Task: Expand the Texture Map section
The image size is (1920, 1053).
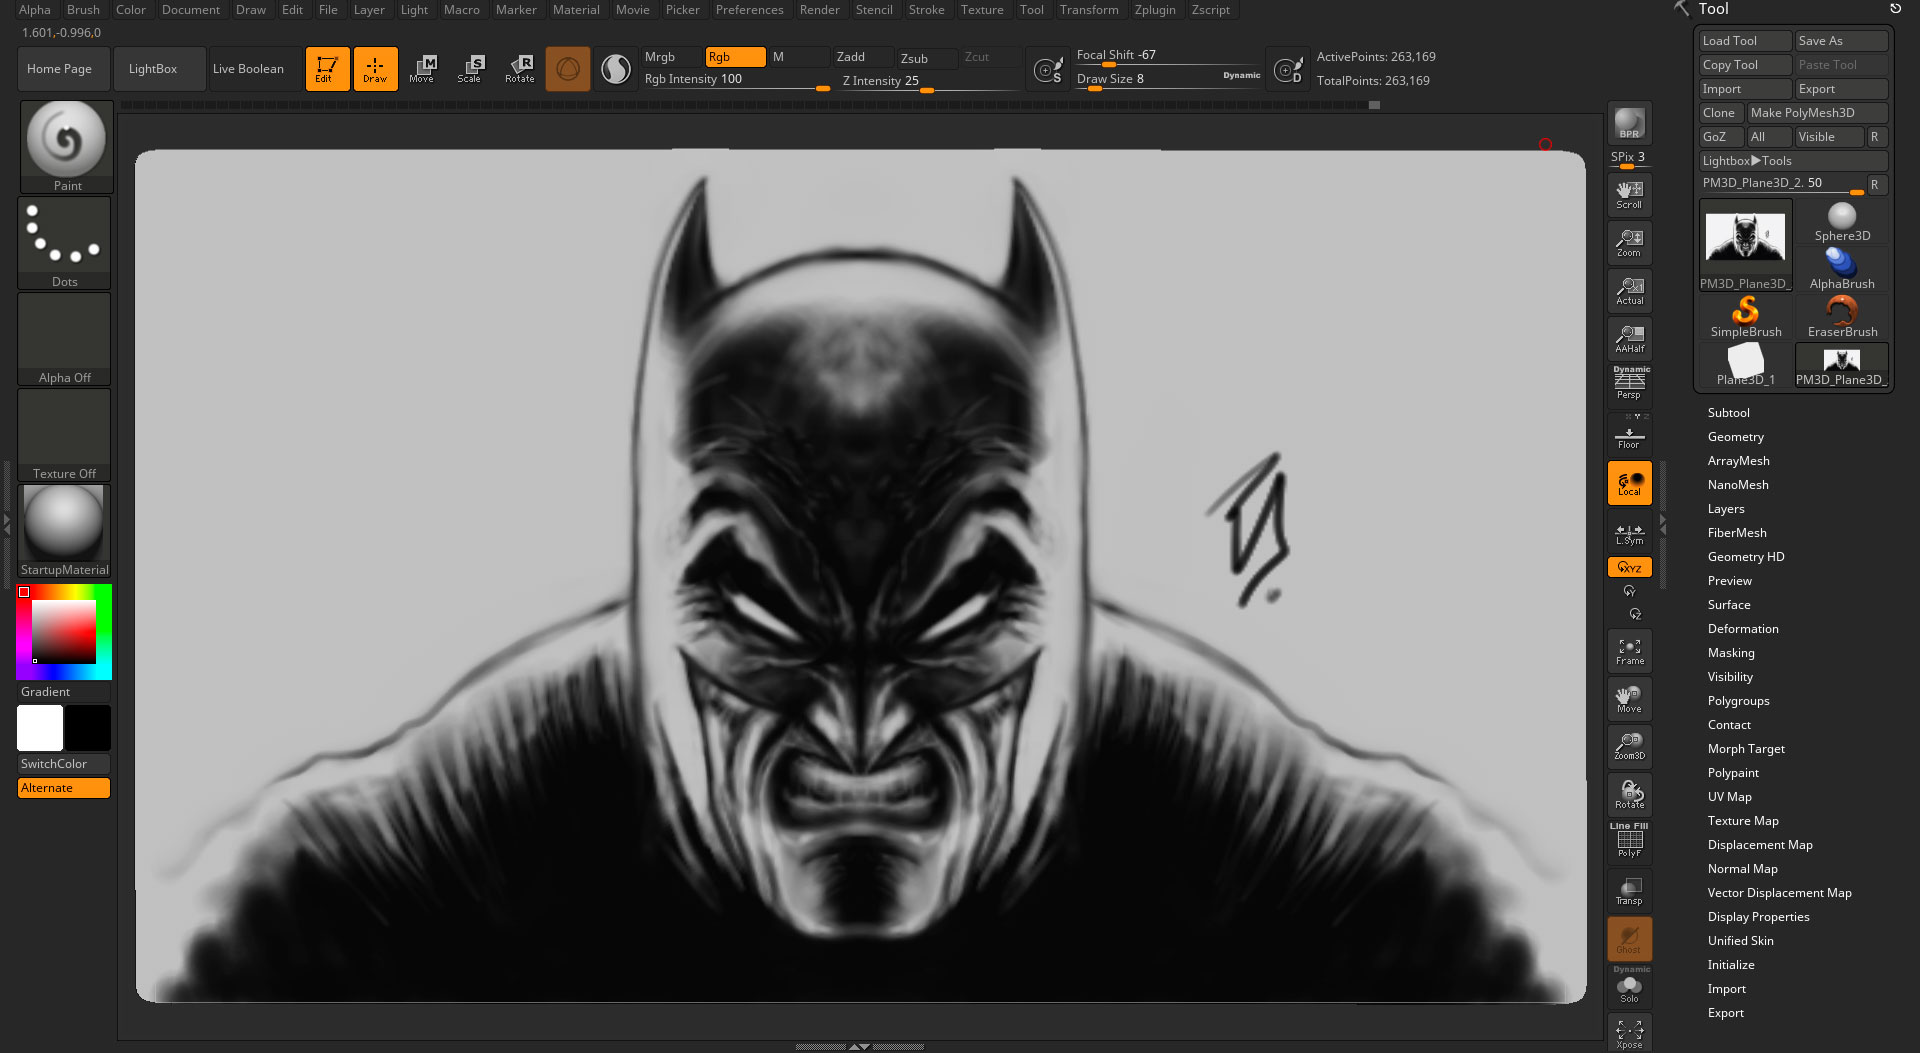Action: click(x=1742, y=821)
